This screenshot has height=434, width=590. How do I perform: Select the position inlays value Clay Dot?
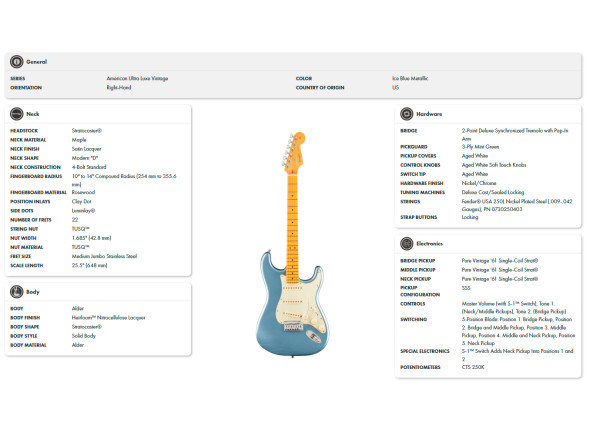click(81, 201)
